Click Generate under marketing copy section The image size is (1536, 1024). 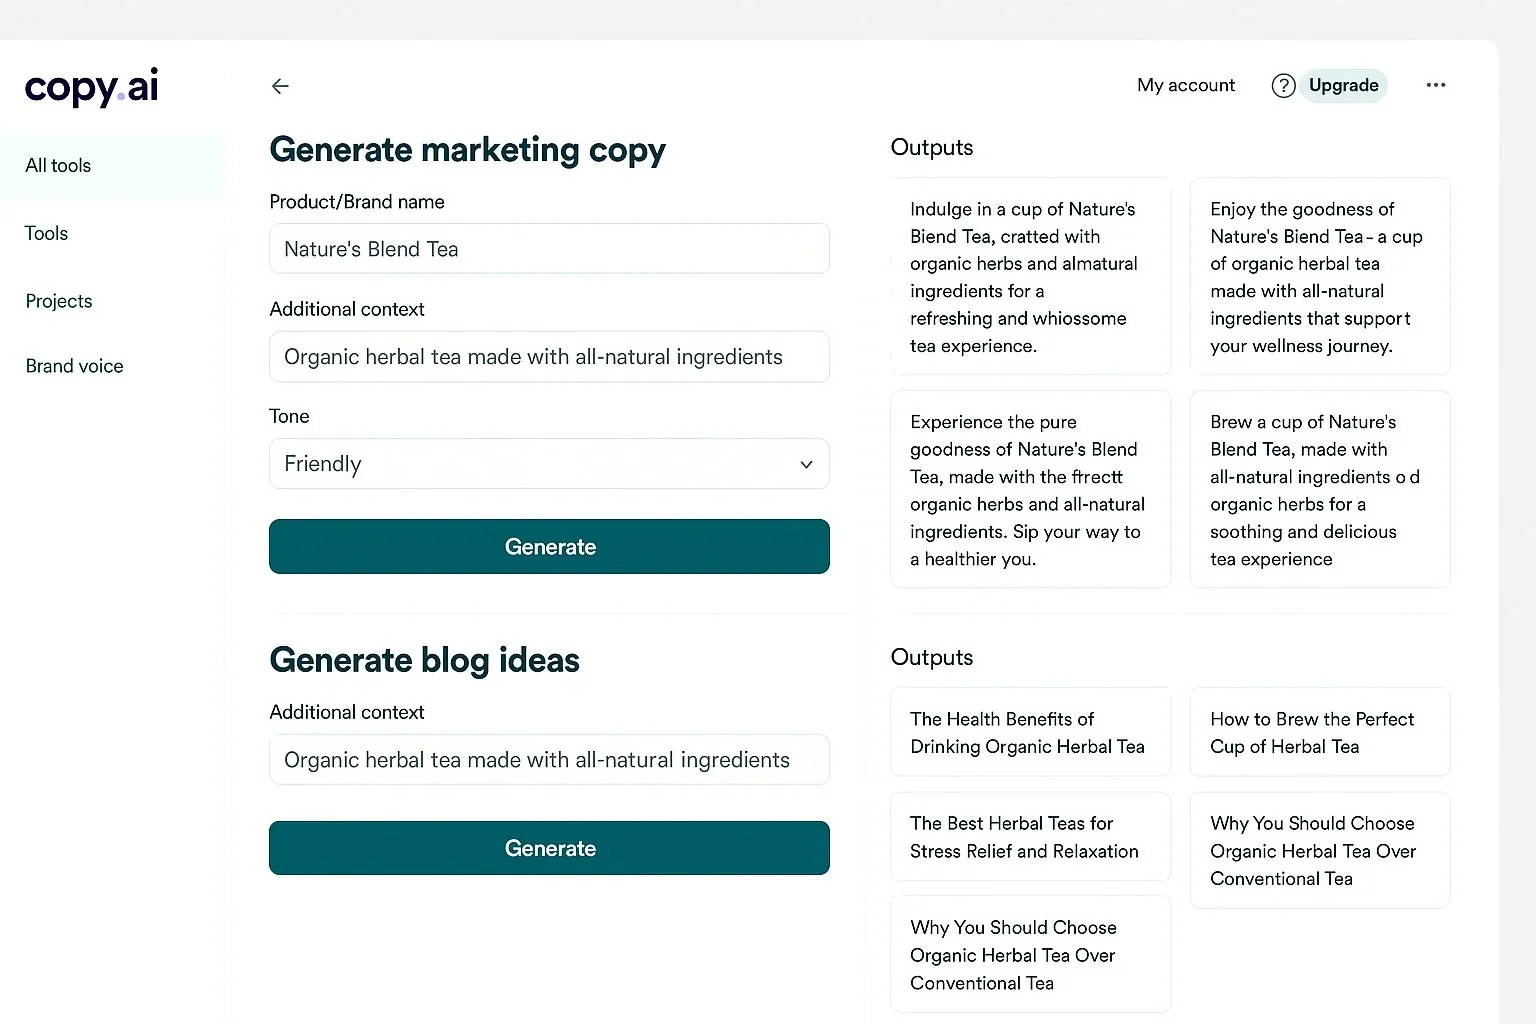point(549,546)
